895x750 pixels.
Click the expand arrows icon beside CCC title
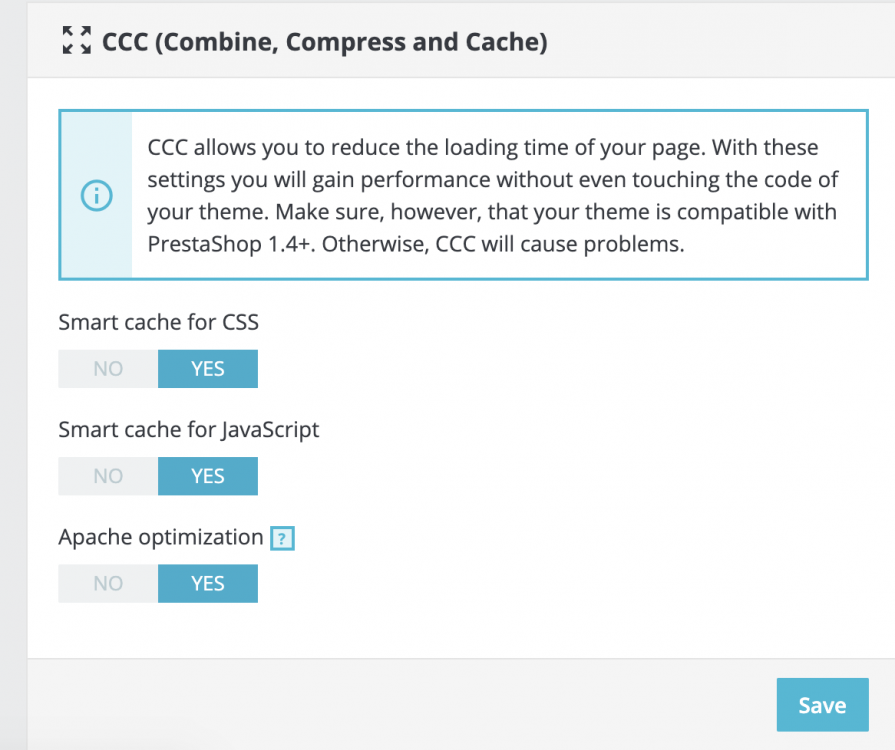(76, 41)
